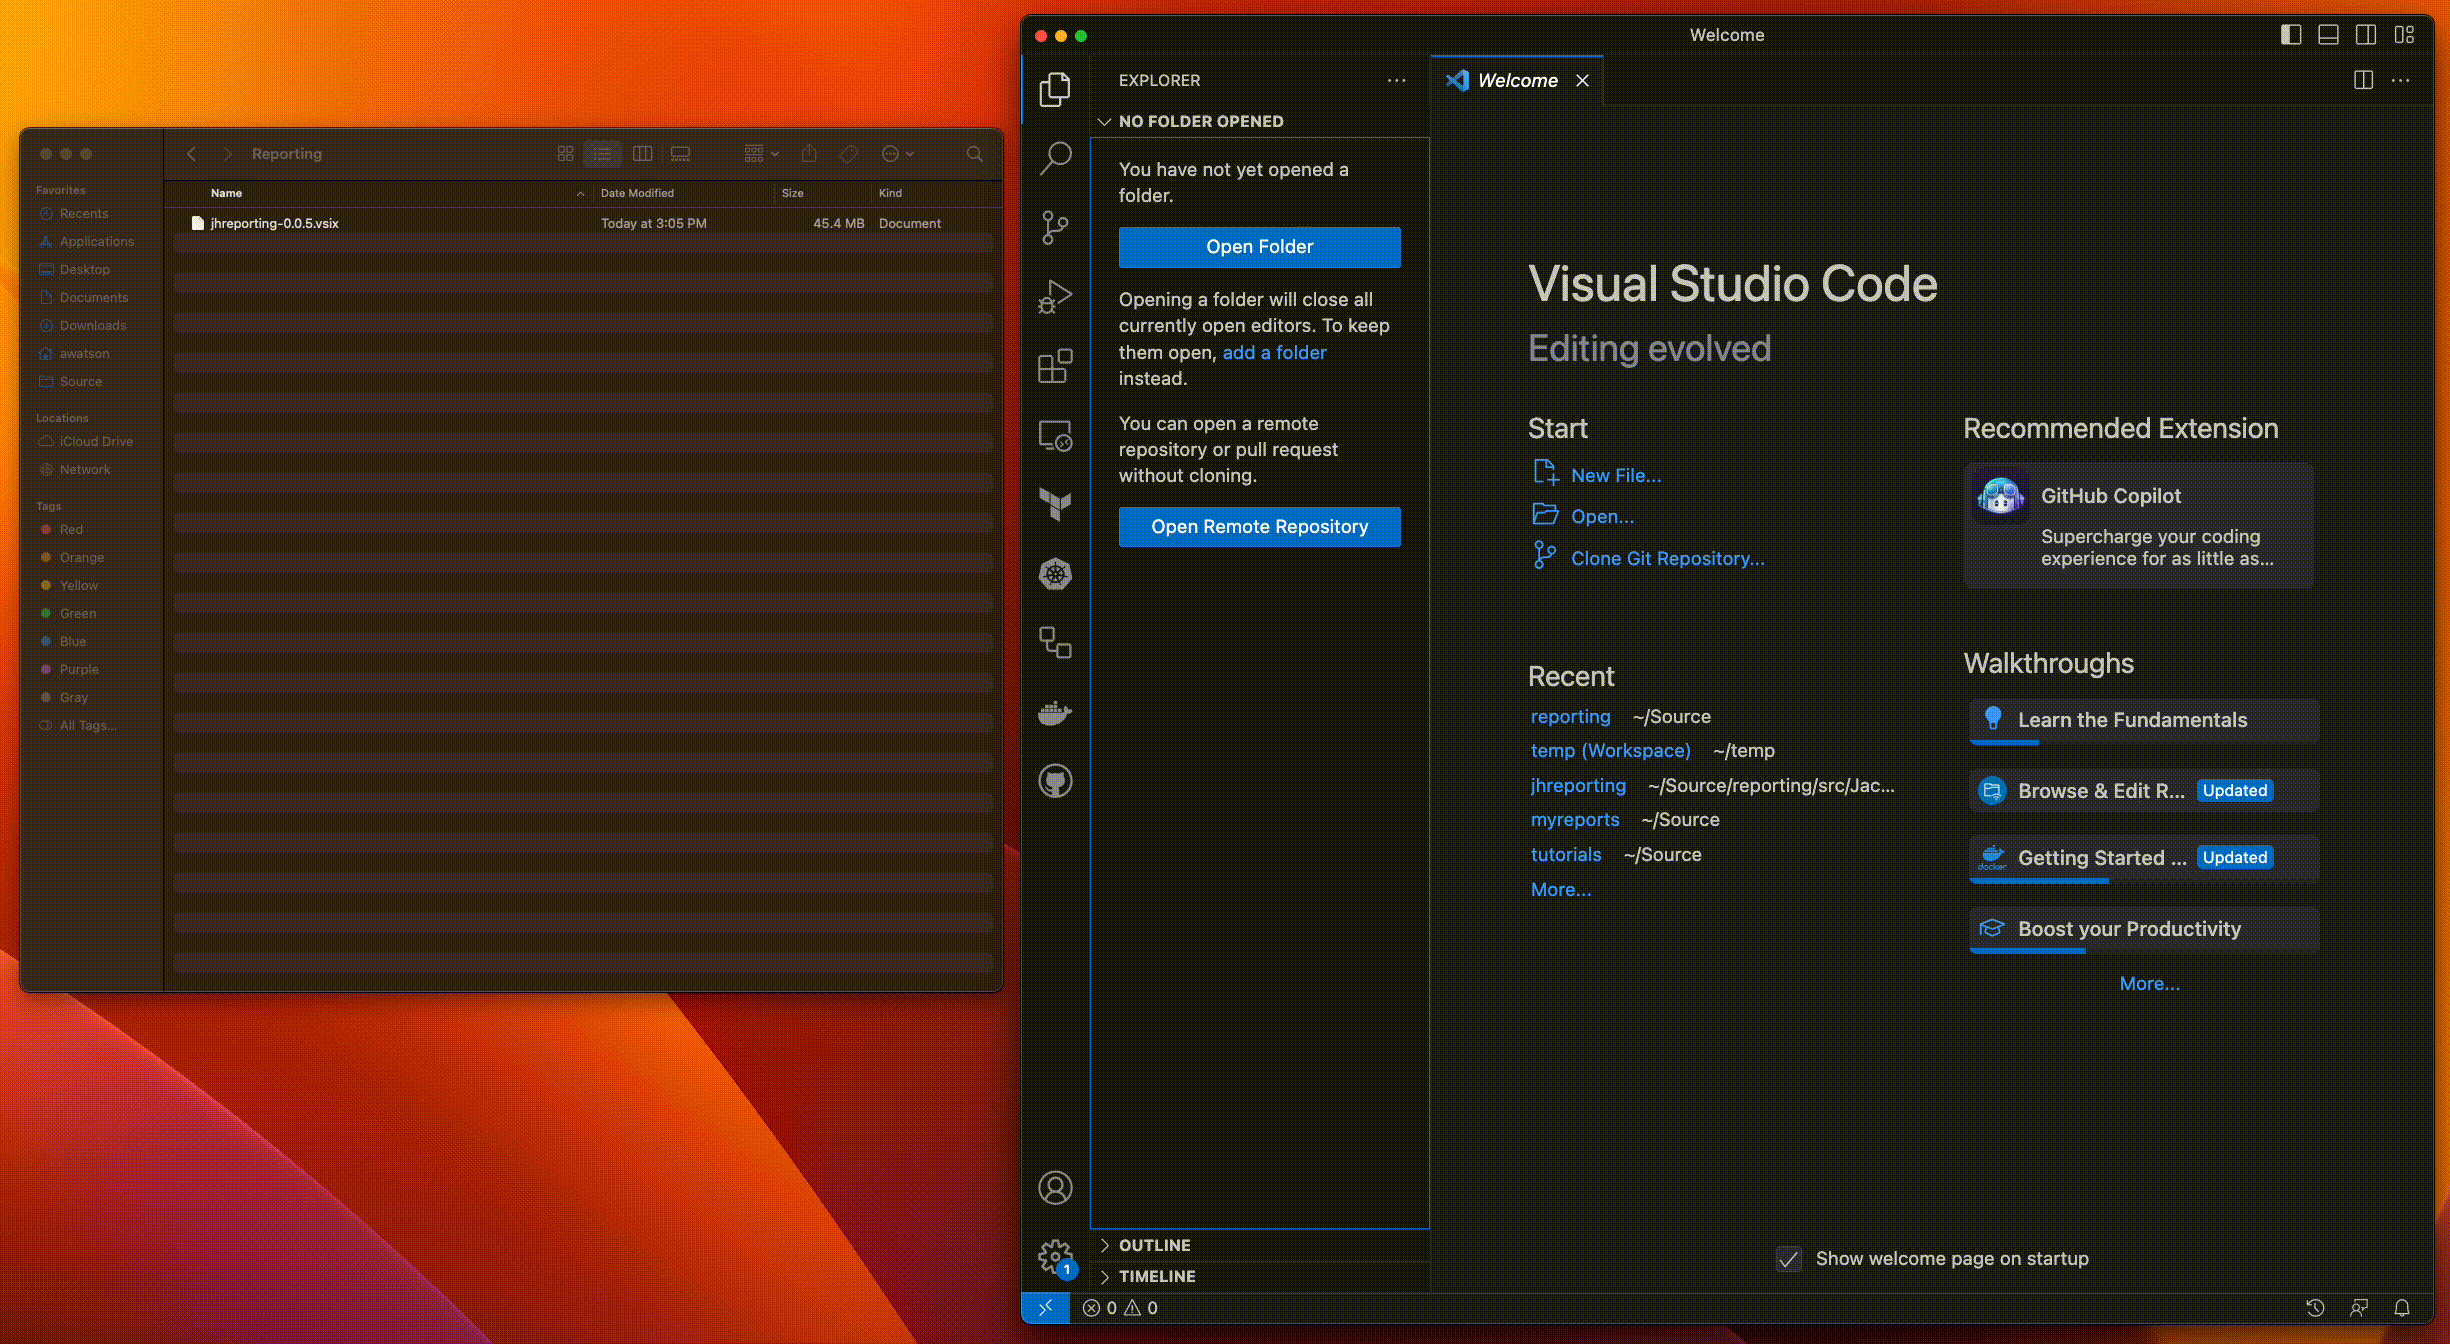The width and height of the screenshot is (2450, 1344).
Task: Open the Kubernetes view icon
Action: [1055, 574]
